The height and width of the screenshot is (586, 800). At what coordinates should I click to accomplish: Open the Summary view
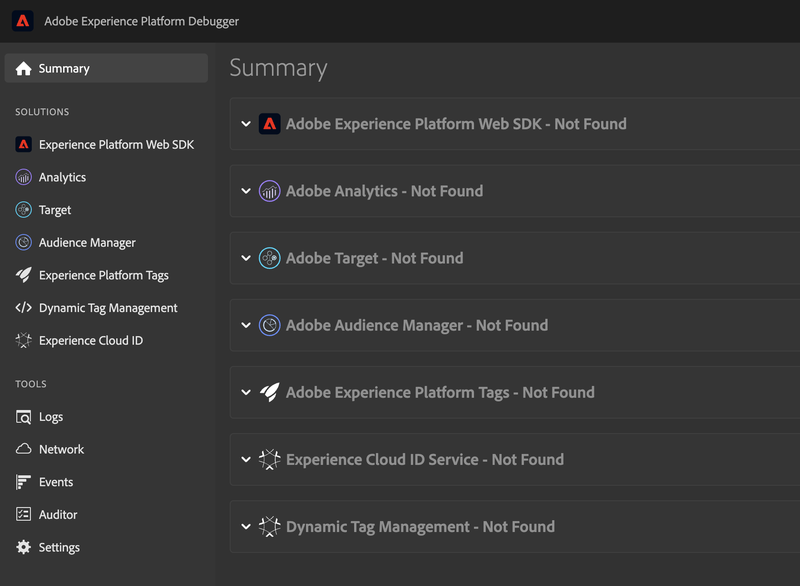click(x=106, y=68)
